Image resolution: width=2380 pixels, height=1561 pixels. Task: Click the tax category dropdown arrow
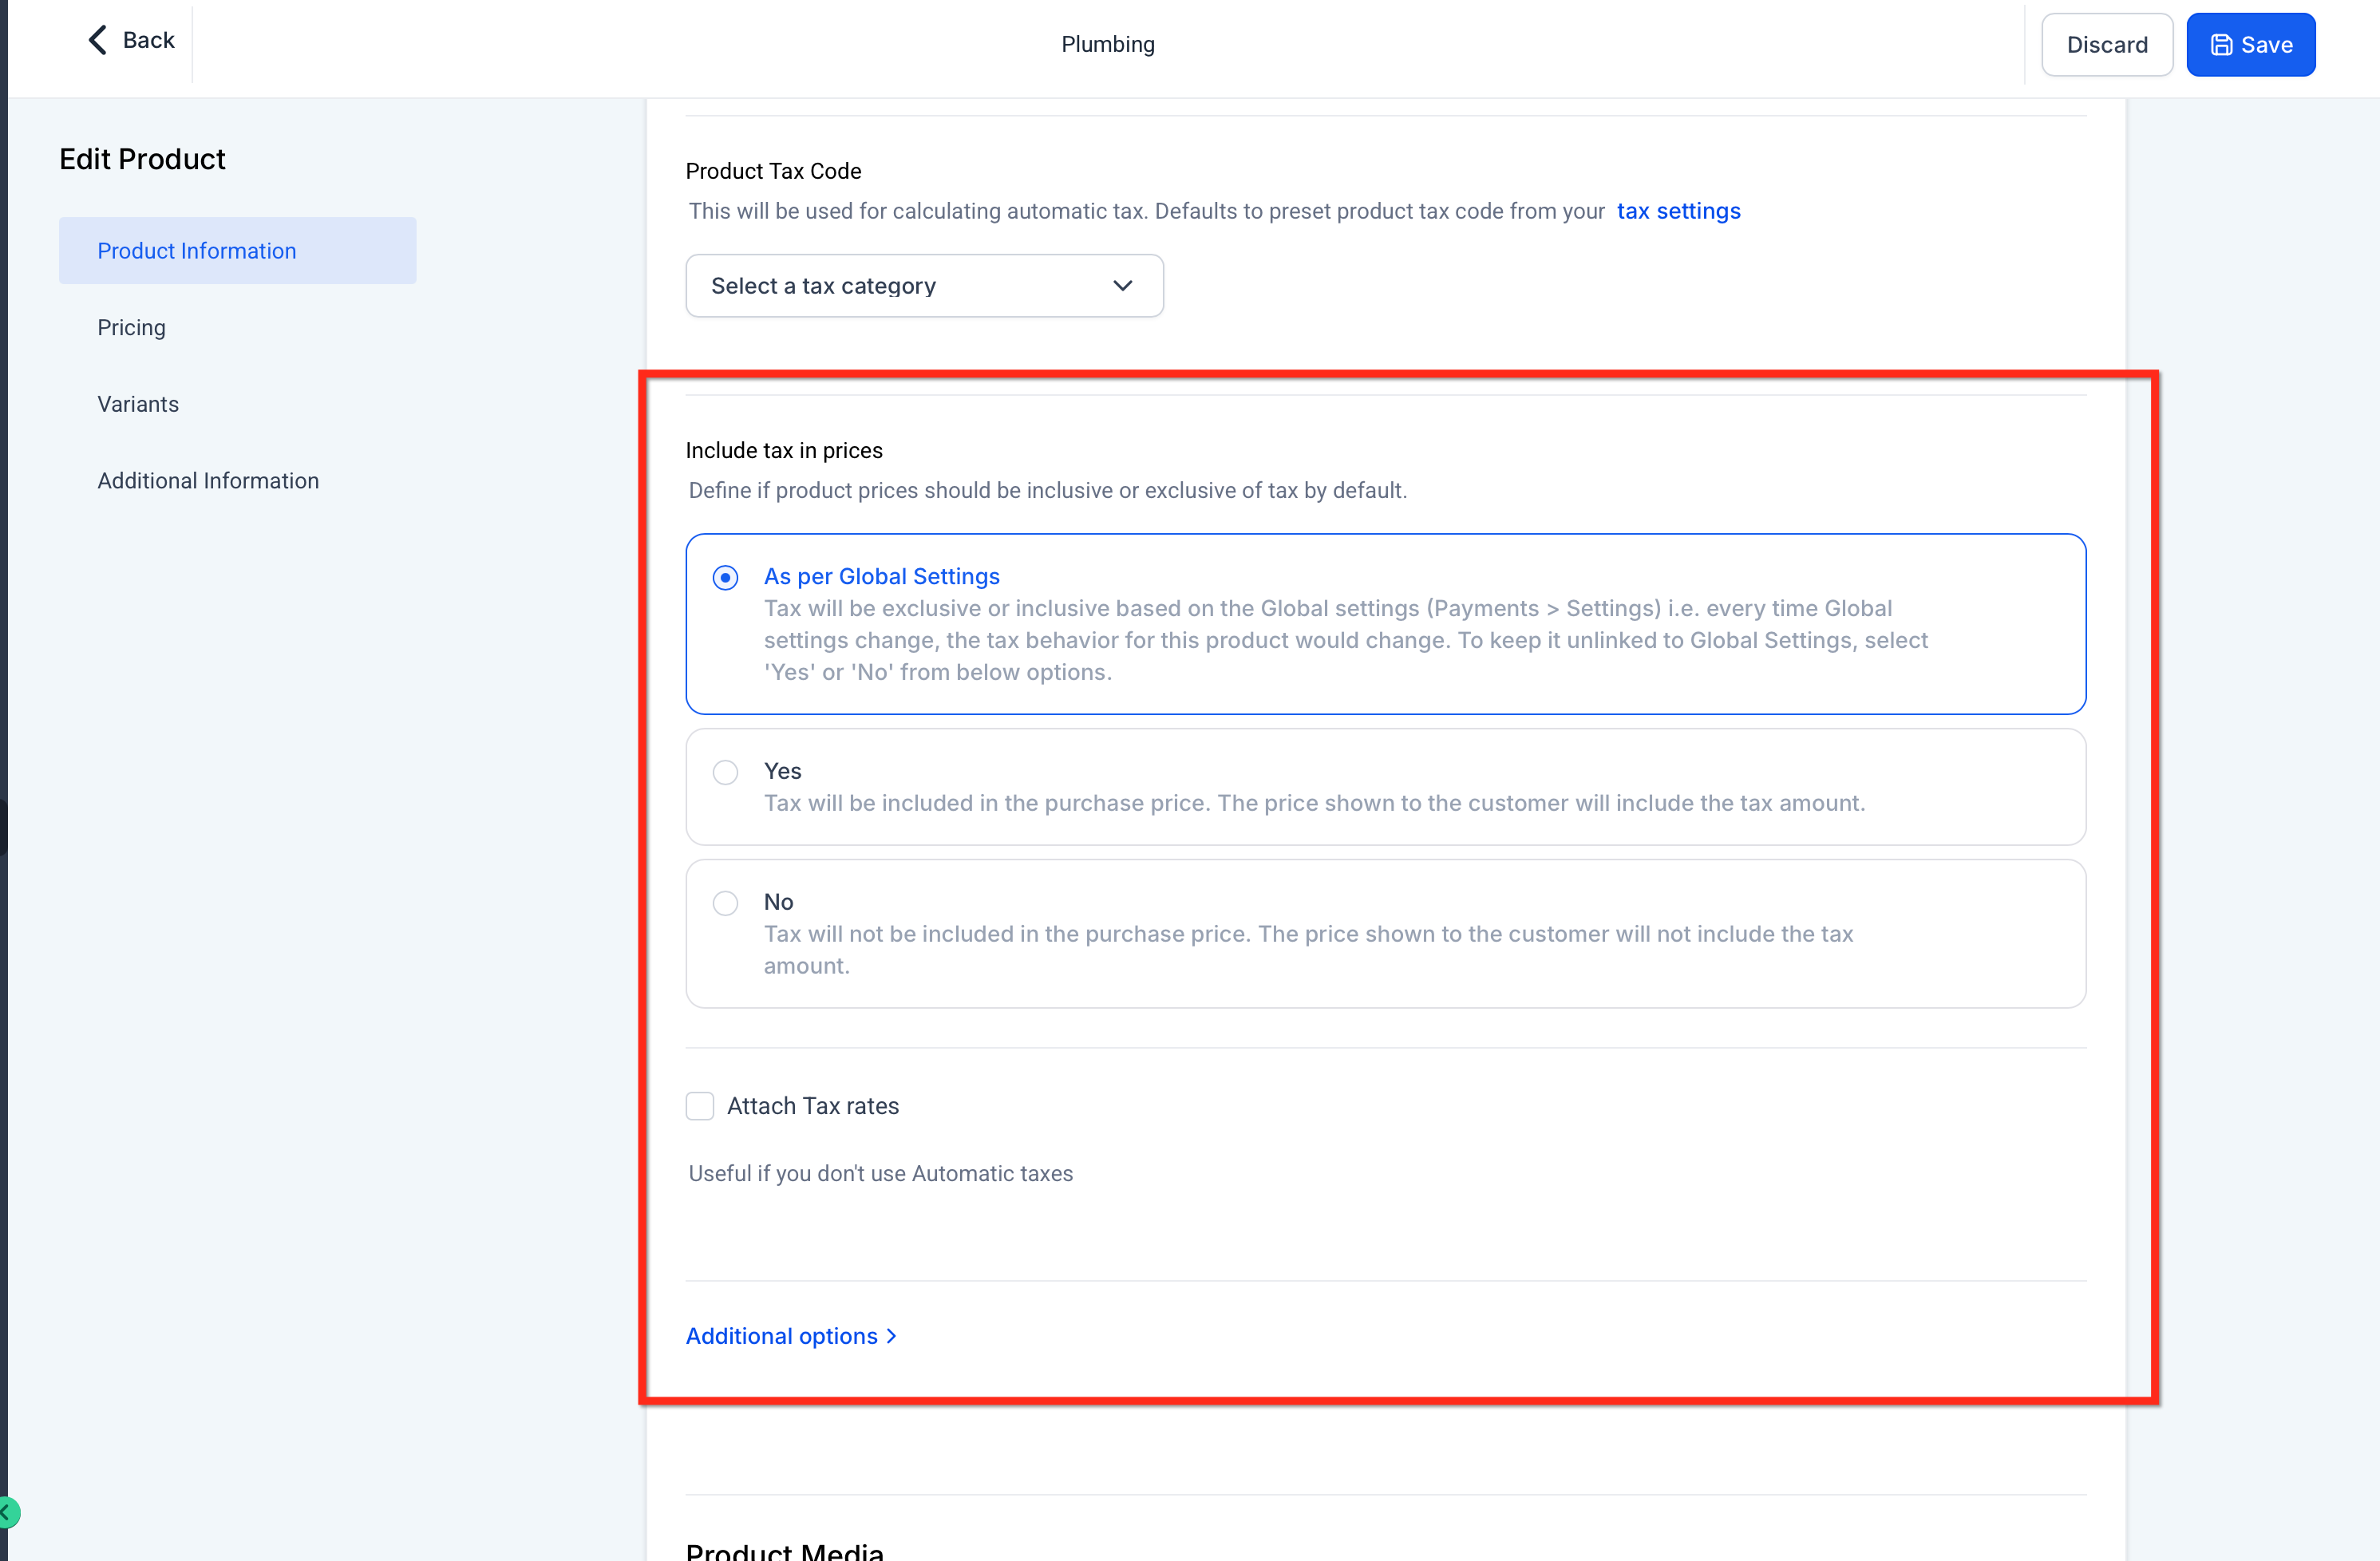tap(1122, 286)
